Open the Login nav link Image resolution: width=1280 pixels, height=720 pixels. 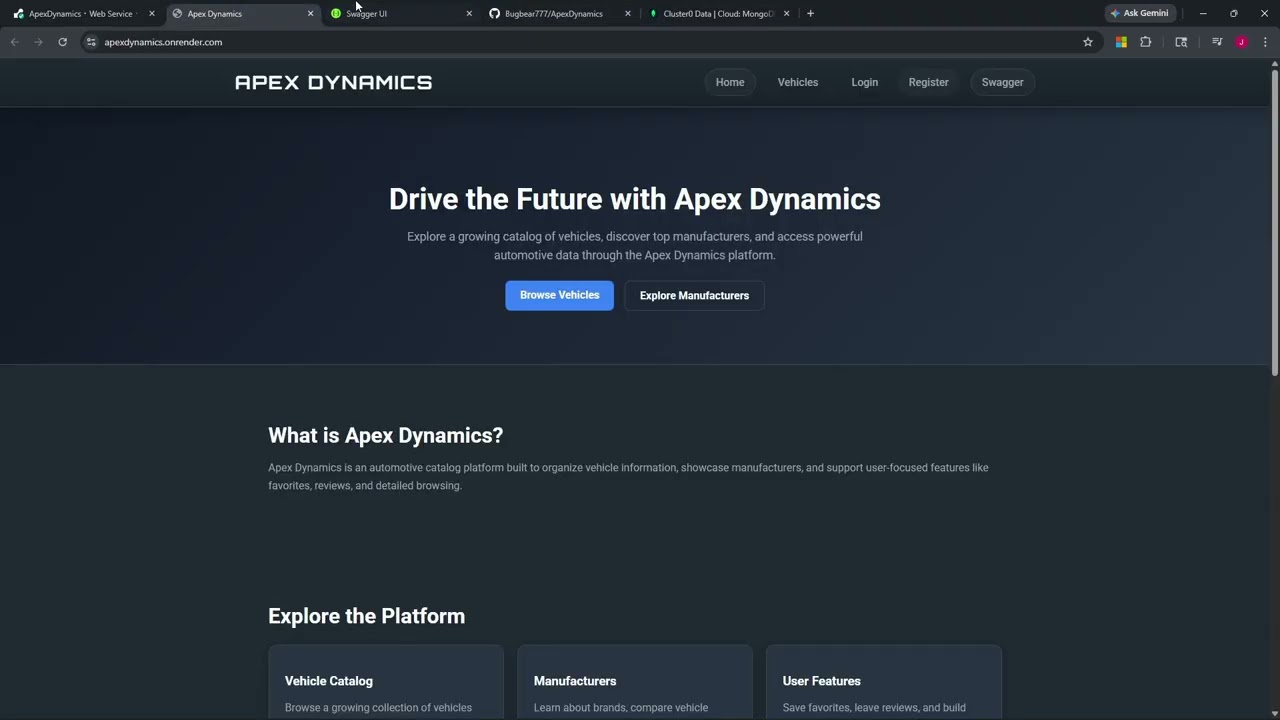(865, 82)
